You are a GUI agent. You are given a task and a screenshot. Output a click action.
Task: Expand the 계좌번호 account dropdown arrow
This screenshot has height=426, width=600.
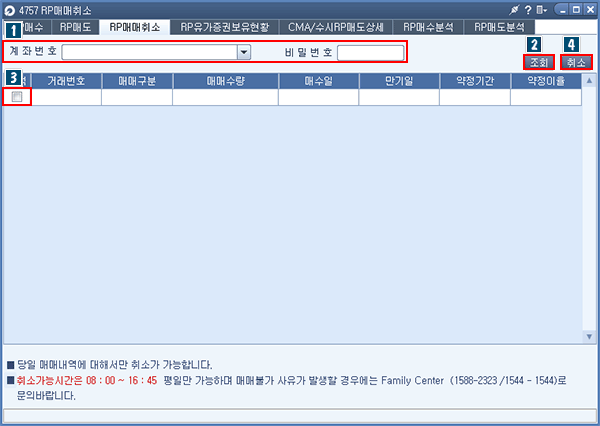point(244,52)
